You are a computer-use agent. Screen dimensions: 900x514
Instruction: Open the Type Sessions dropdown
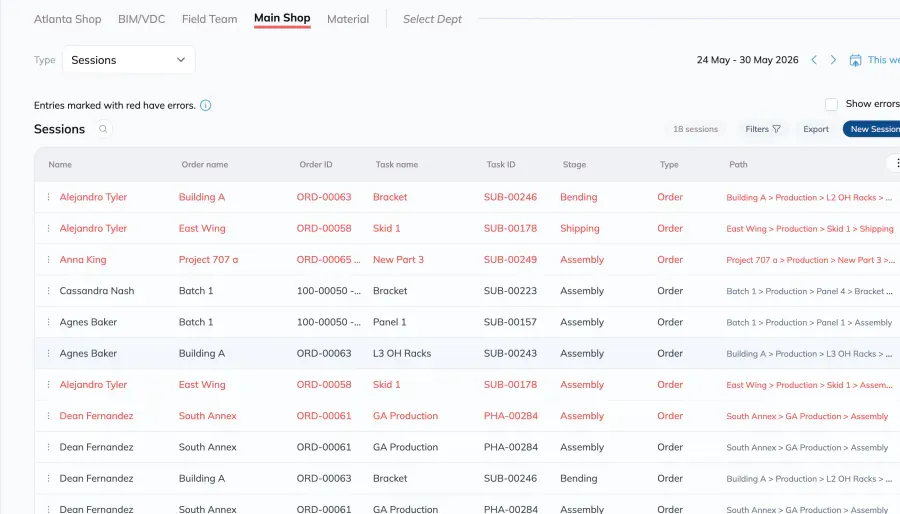point(129,60)
